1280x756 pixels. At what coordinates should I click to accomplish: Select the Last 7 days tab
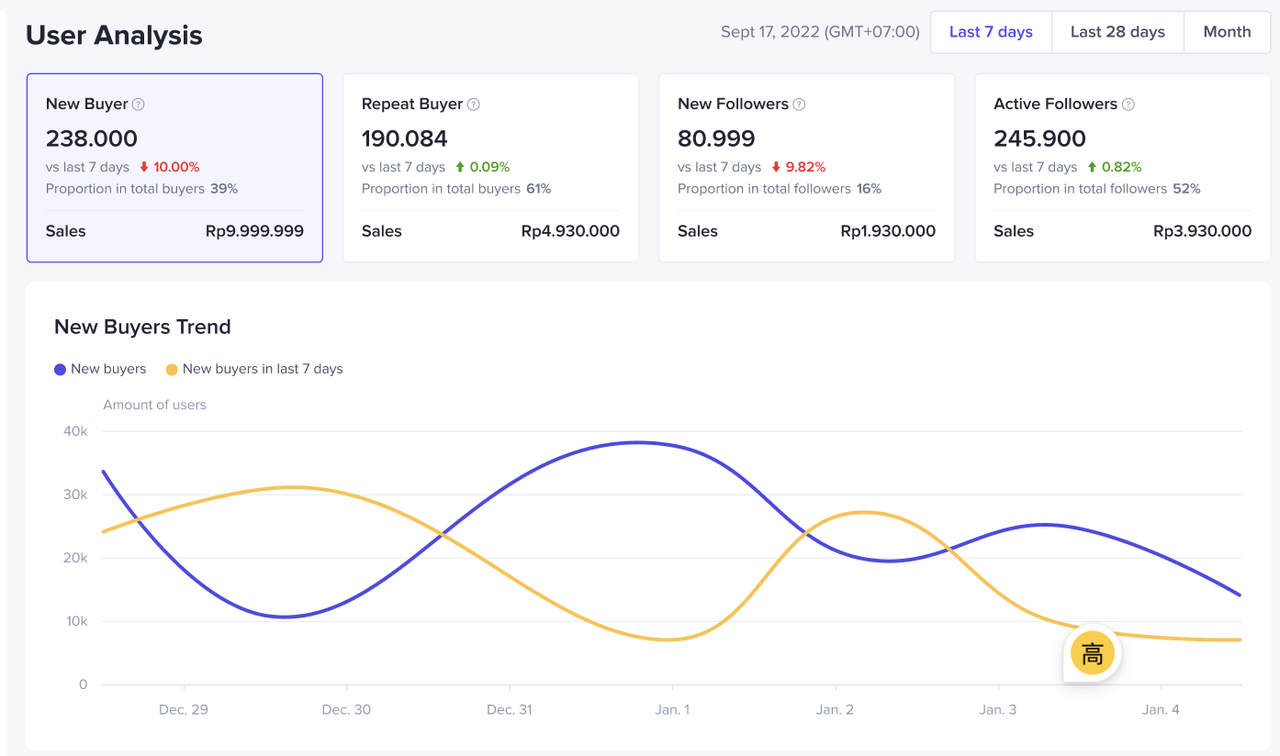coord(990,32)
